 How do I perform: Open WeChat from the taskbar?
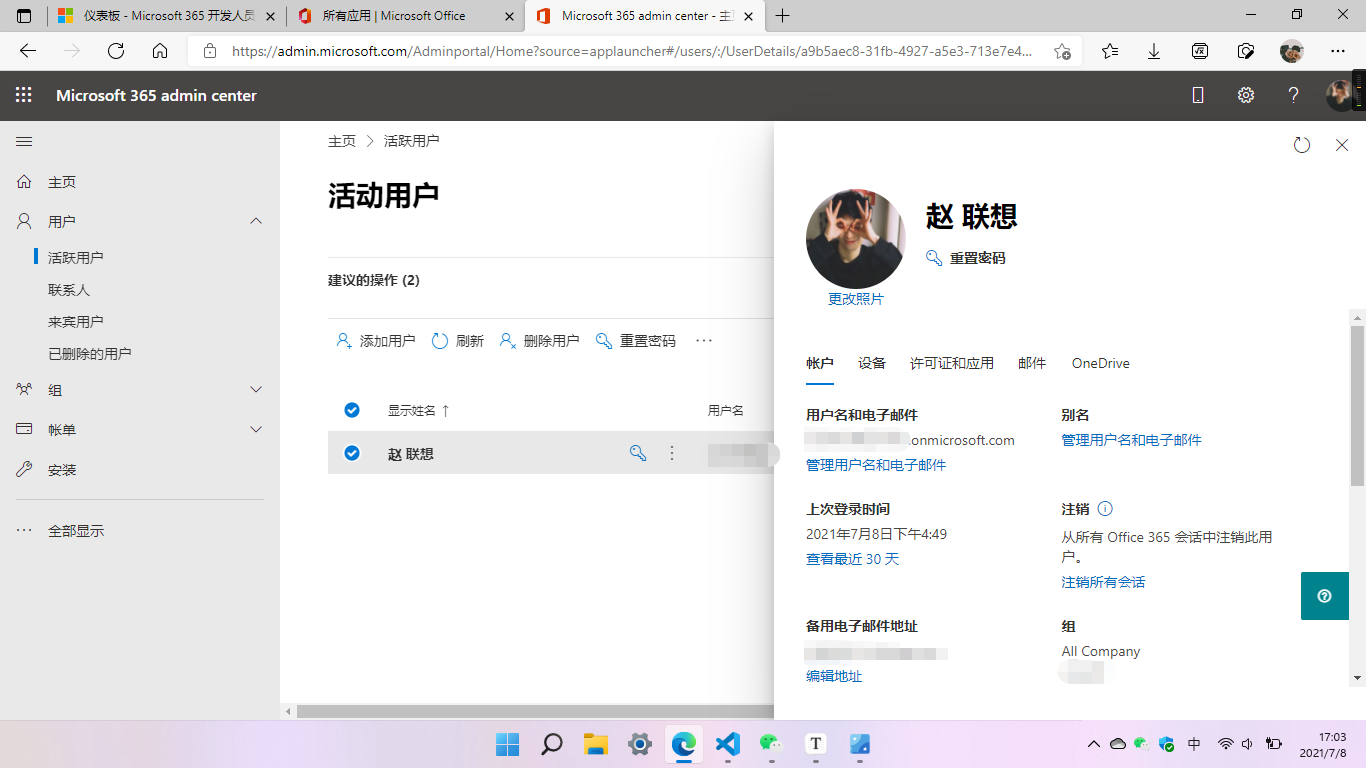[x=771, y=744]
